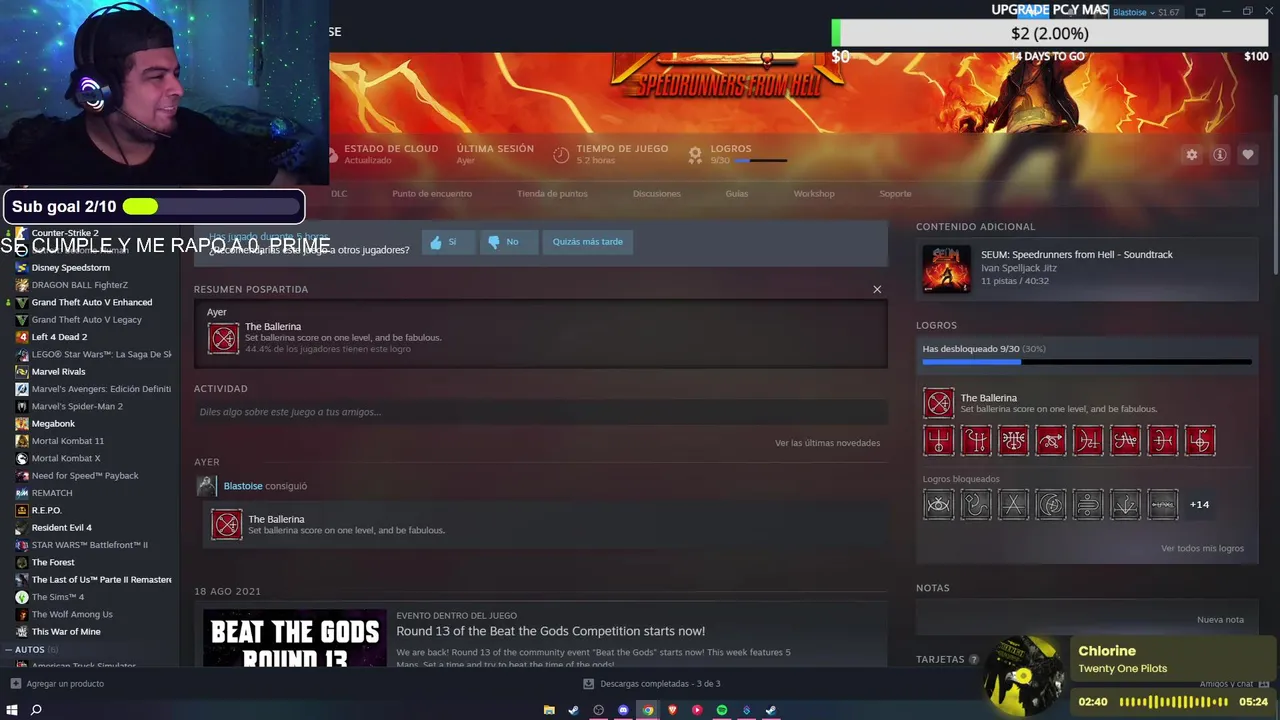The image size is (1280, 720).
Task: Click the plus icon beside Agregar un producto
Action: pos(15,684)
